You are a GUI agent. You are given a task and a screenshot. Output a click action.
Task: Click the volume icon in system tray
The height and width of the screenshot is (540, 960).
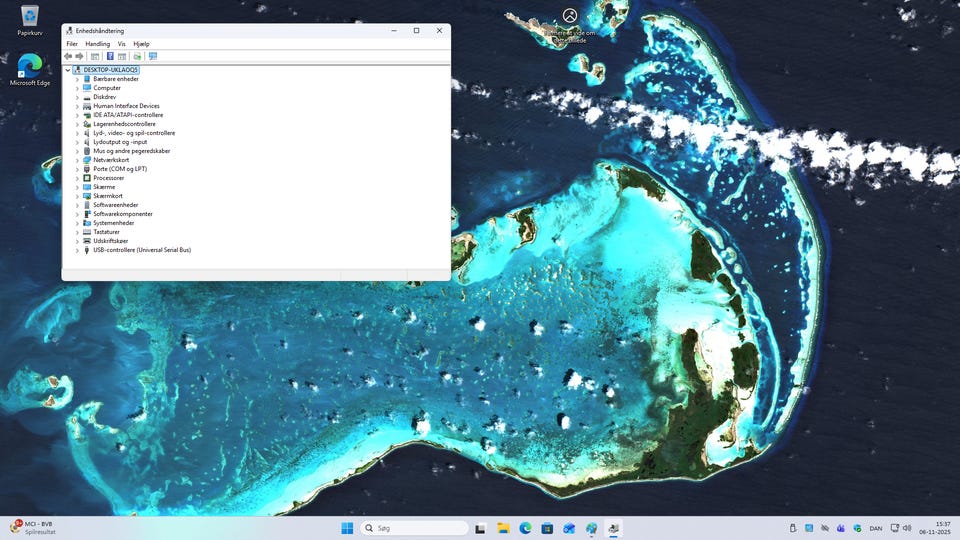(x=907, y=528)
